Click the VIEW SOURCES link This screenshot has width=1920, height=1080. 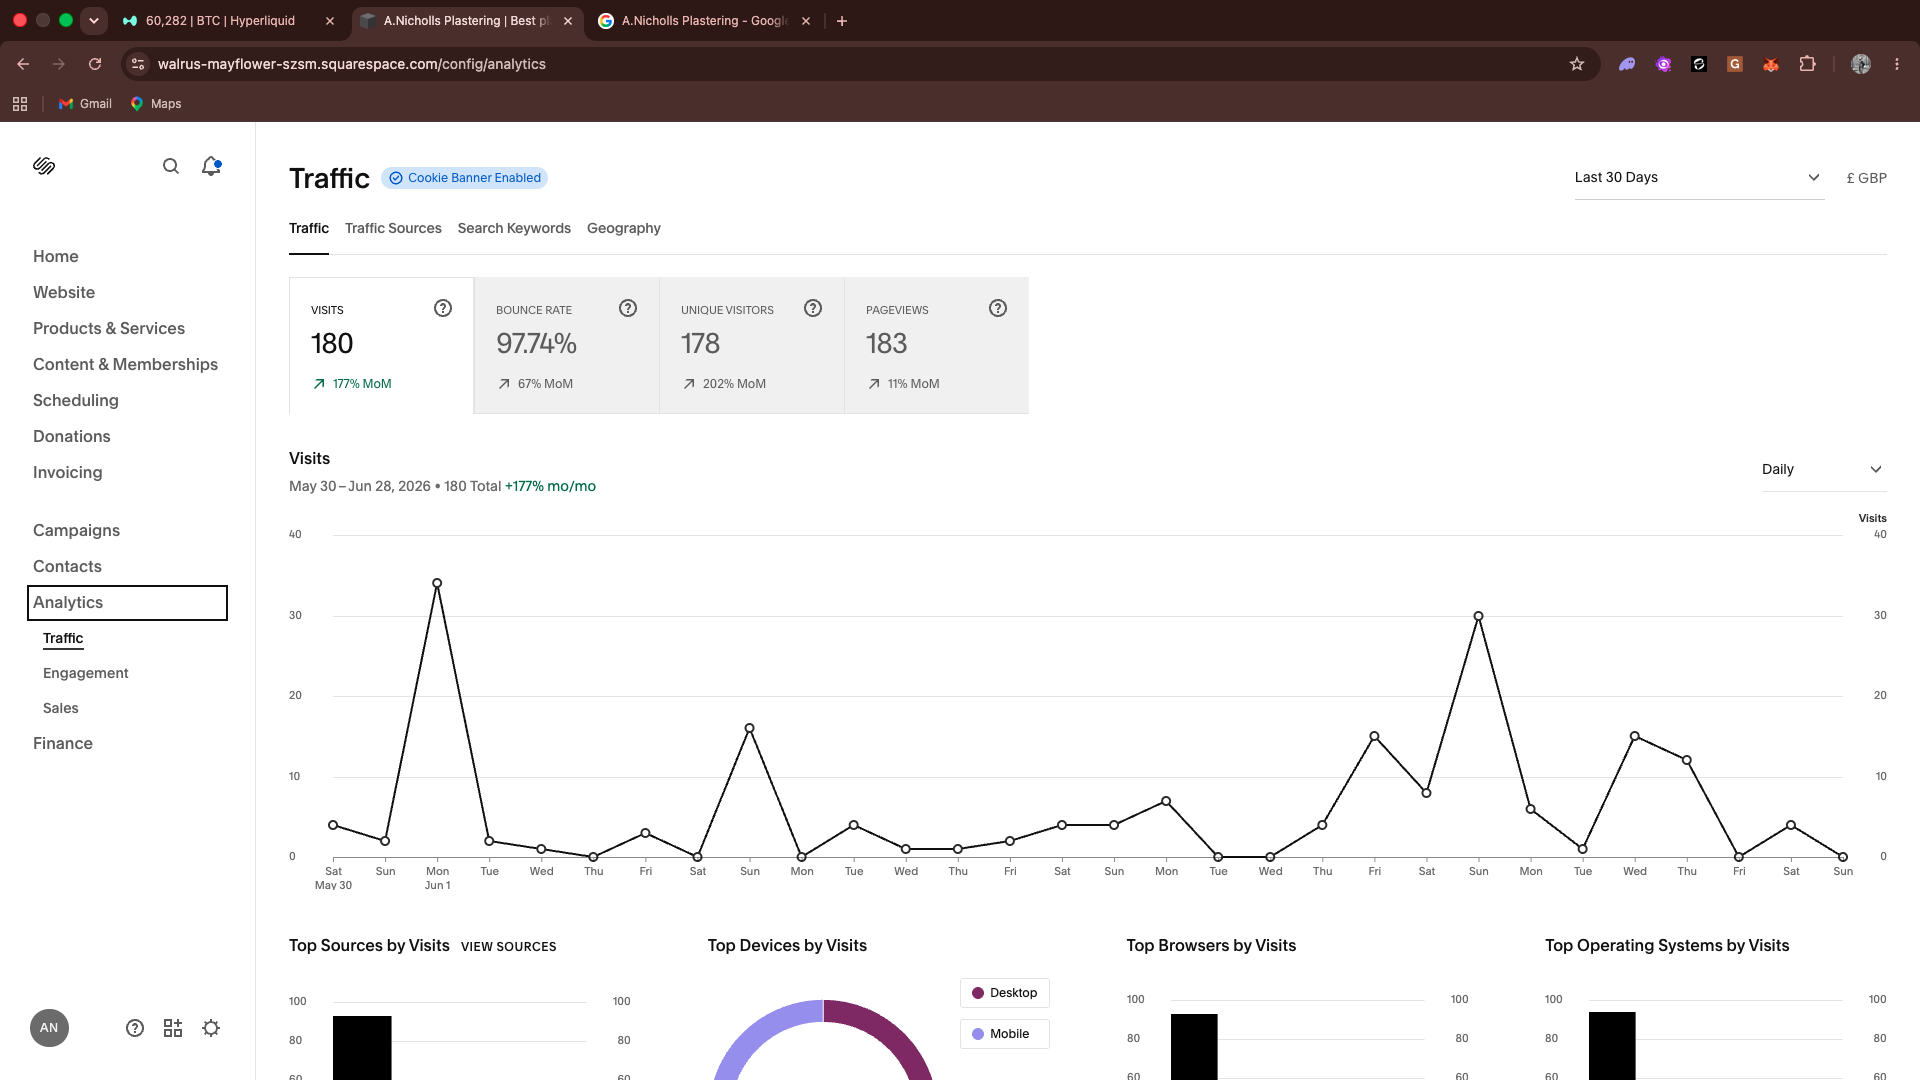508,947
